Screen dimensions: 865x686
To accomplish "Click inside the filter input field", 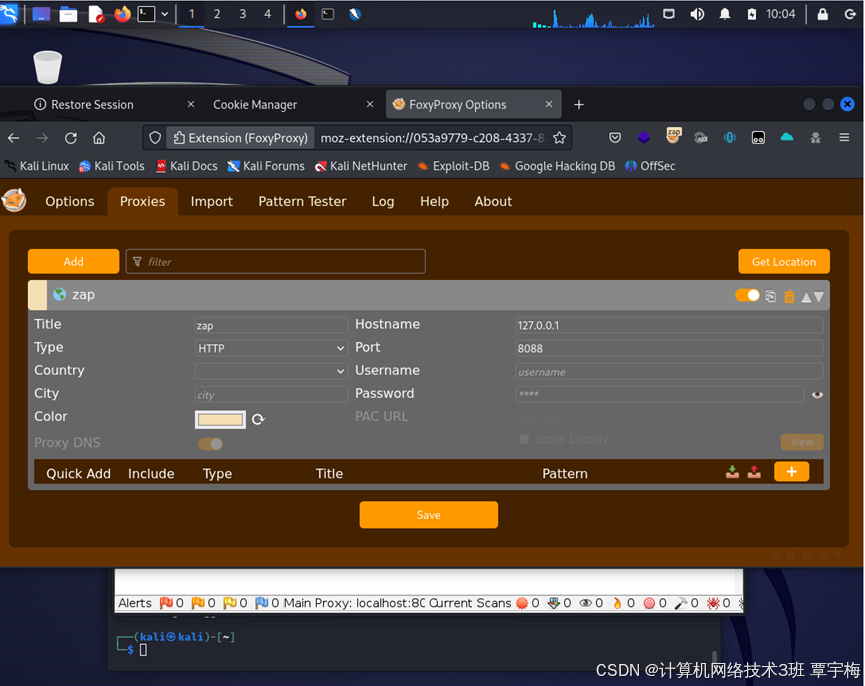I will pos(275,261).
